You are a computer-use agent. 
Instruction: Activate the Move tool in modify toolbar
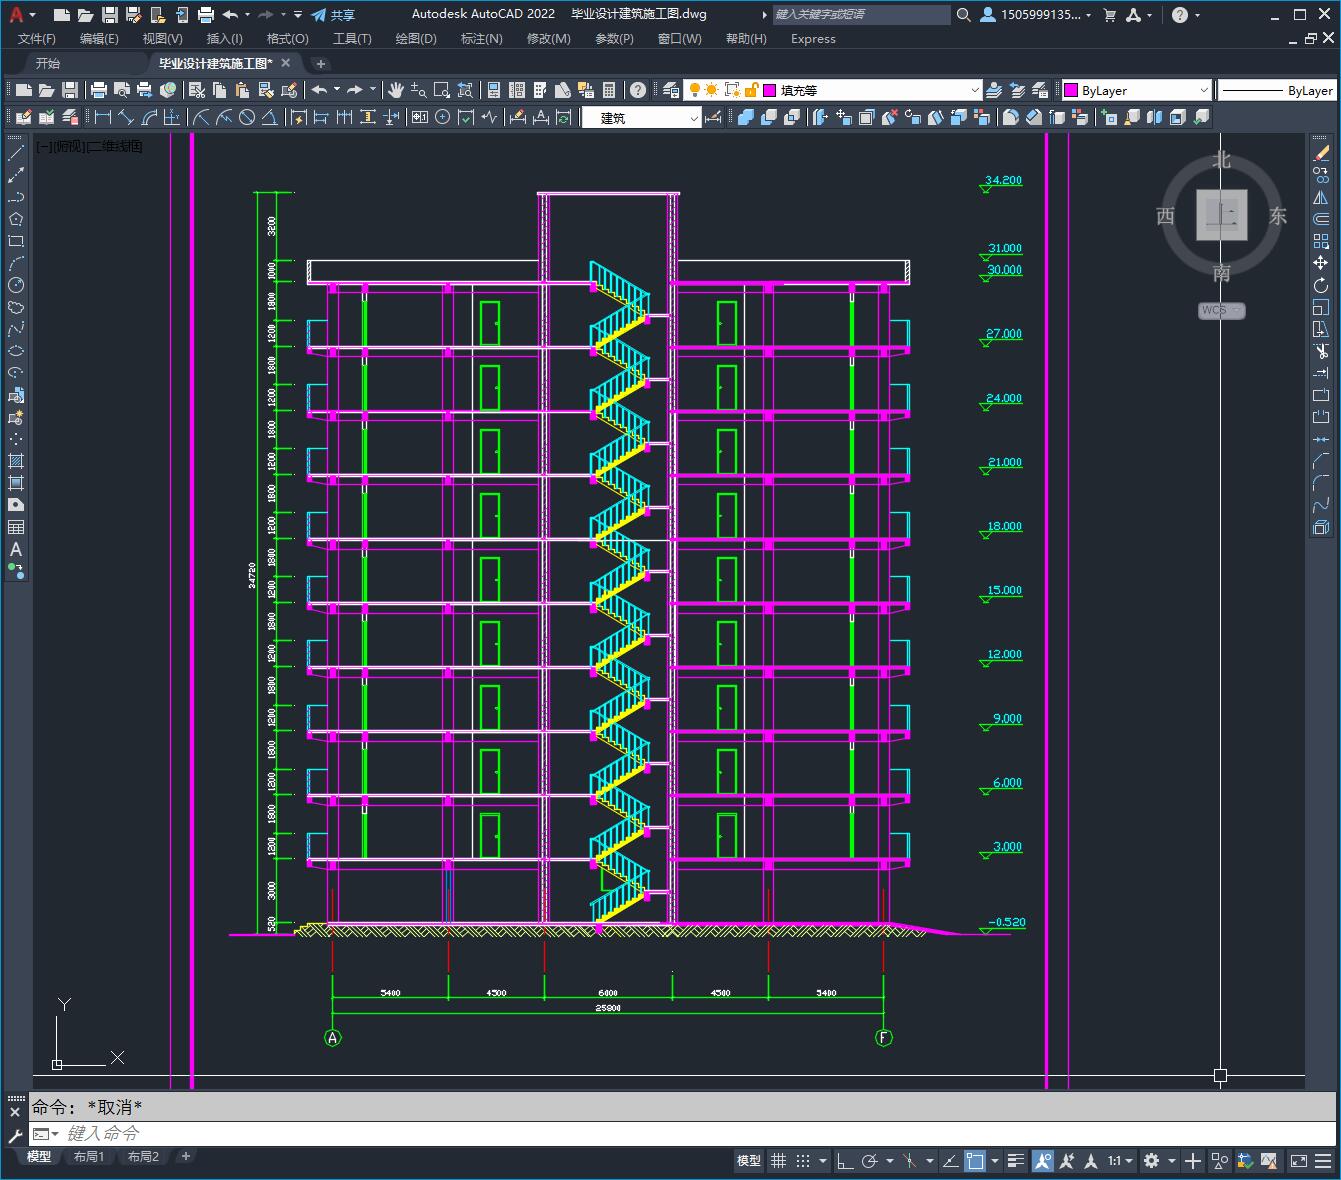click(1321, 263)
